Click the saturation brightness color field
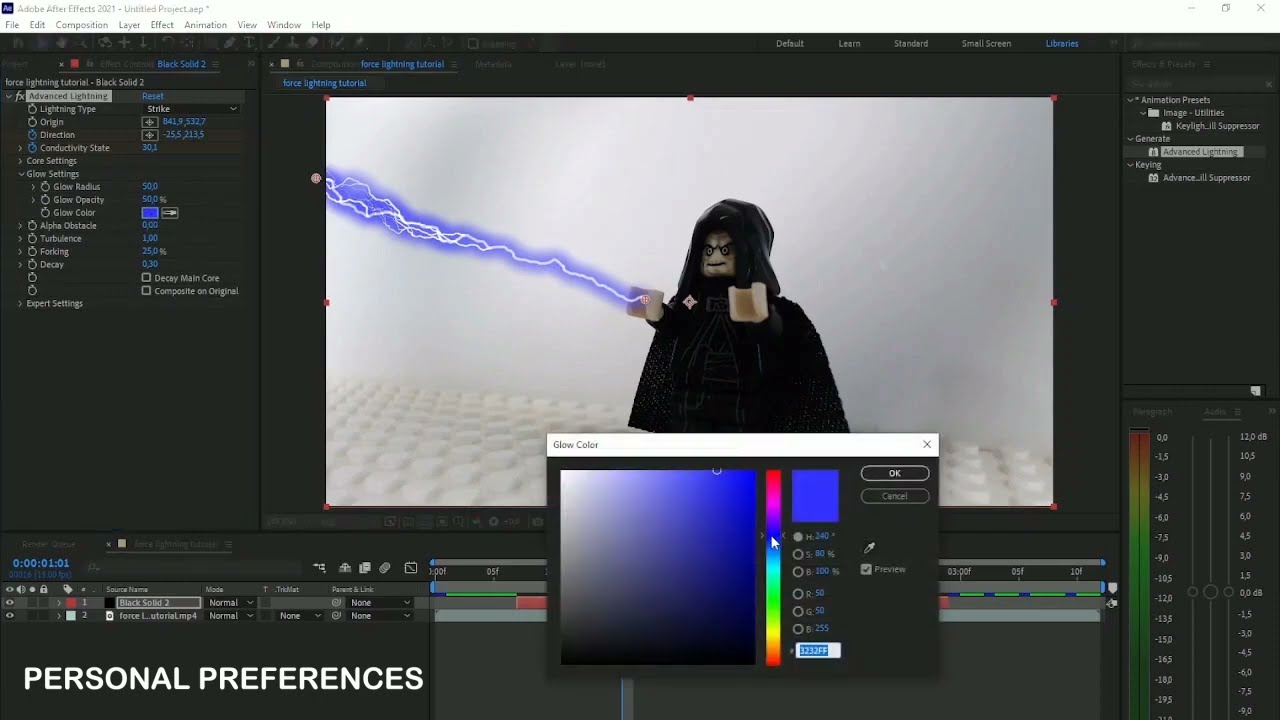Viewport: 1280px width, 720px height. [658, 567]
